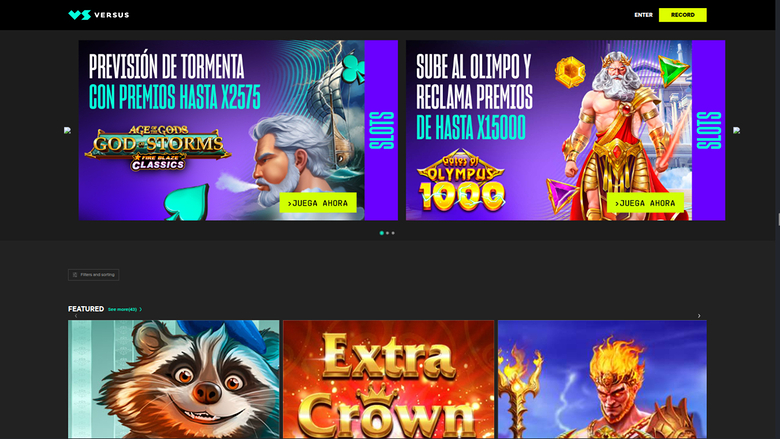
Task: Go to previous banner with left arrow
Action: [x=68, y=130]
